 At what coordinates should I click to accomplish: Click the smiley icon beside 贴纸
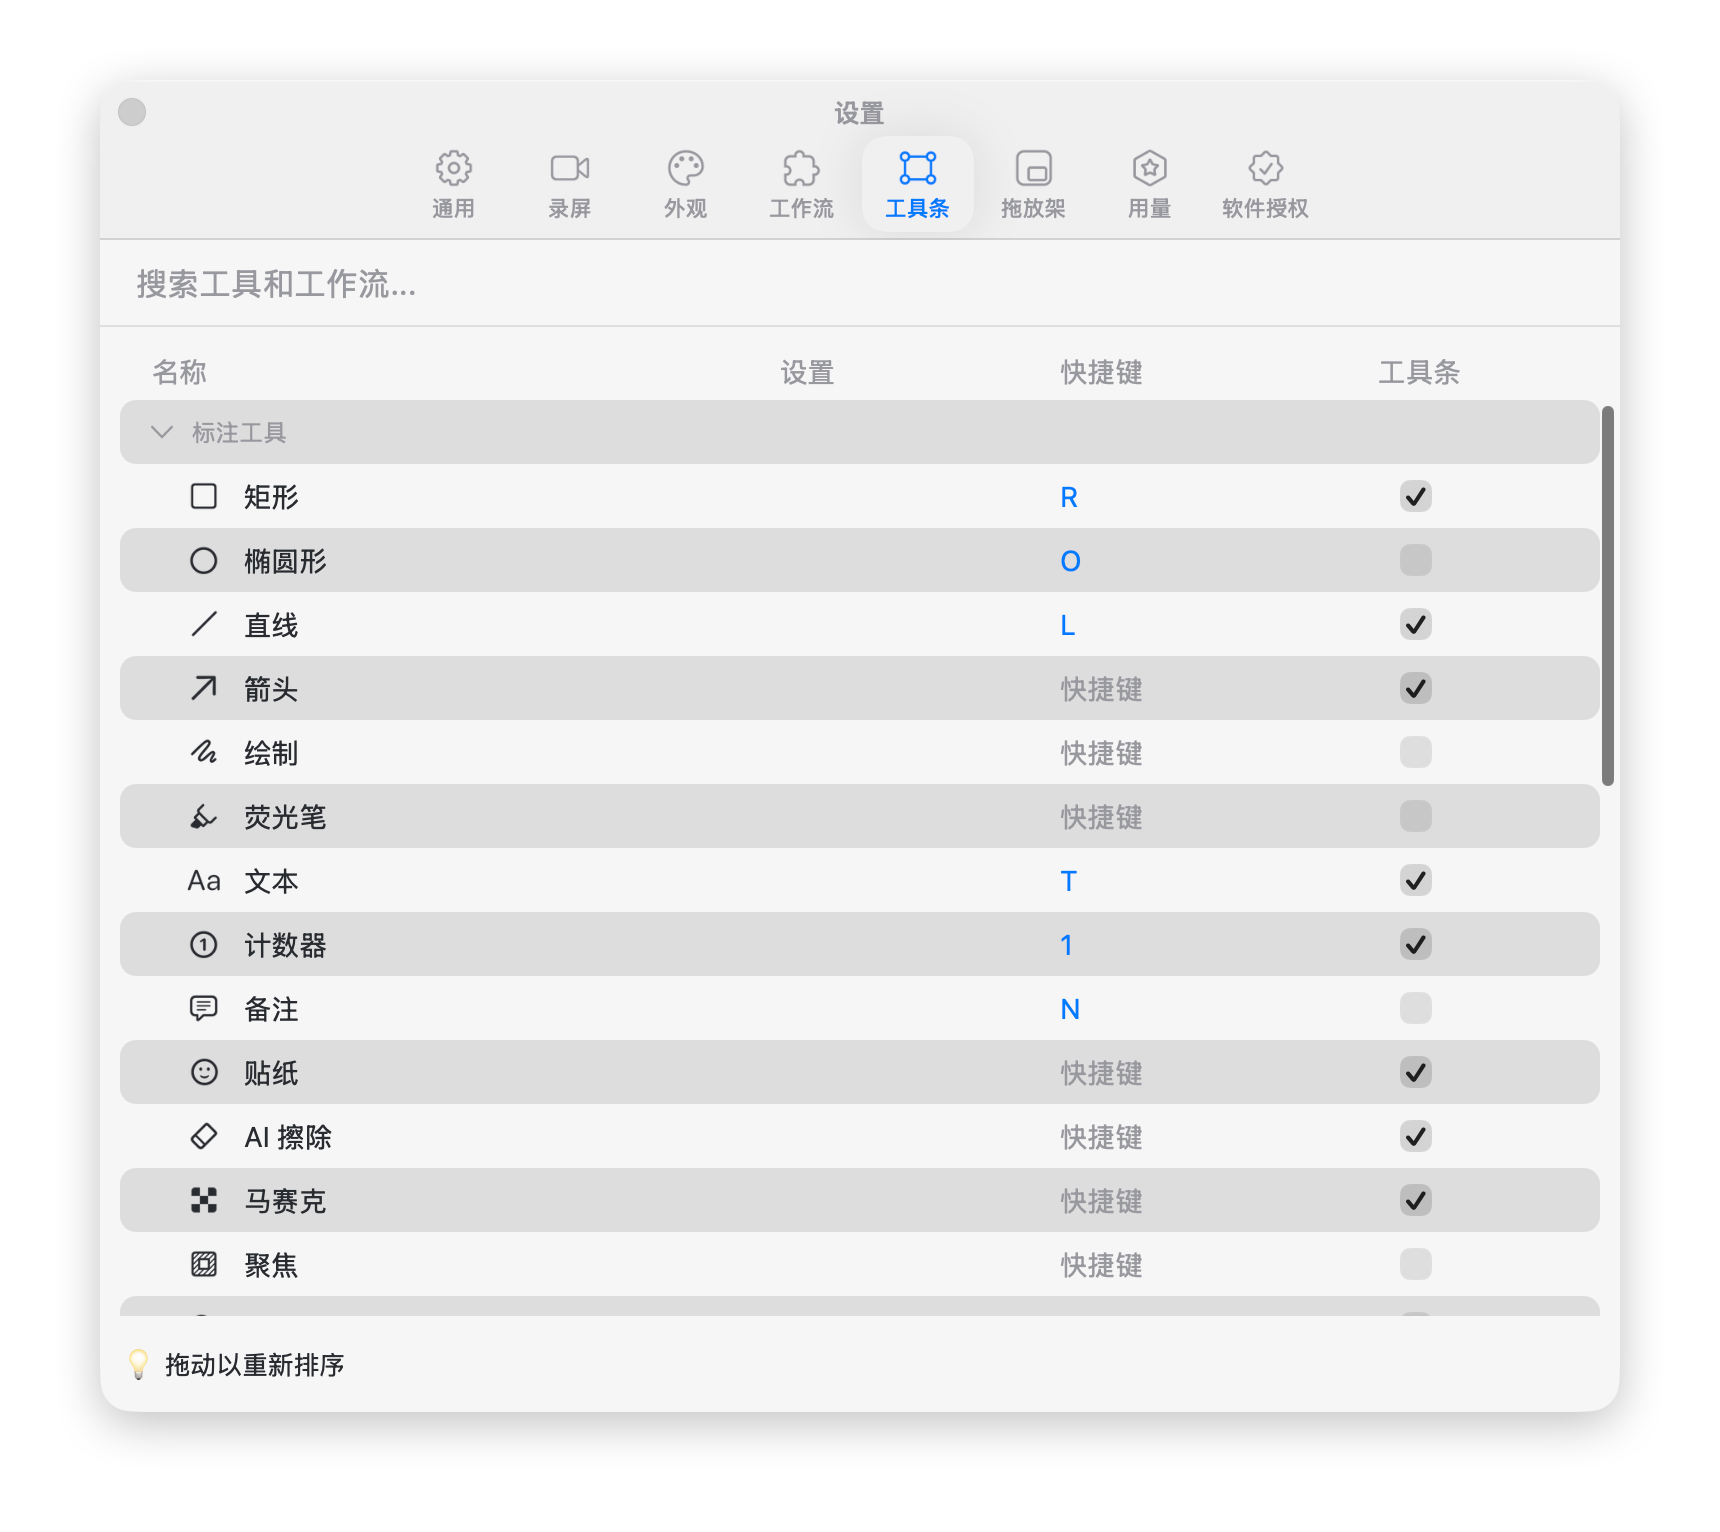click(x=204, y=1073)
